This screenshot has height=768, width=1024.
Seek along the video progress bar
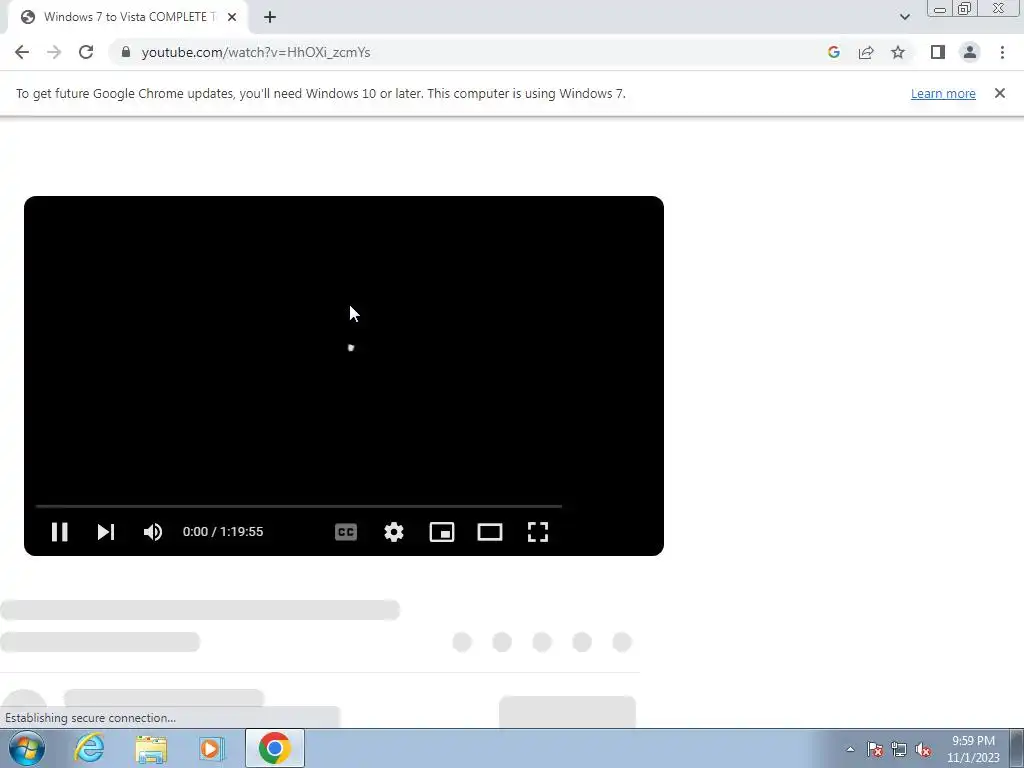tap(298, 506)
